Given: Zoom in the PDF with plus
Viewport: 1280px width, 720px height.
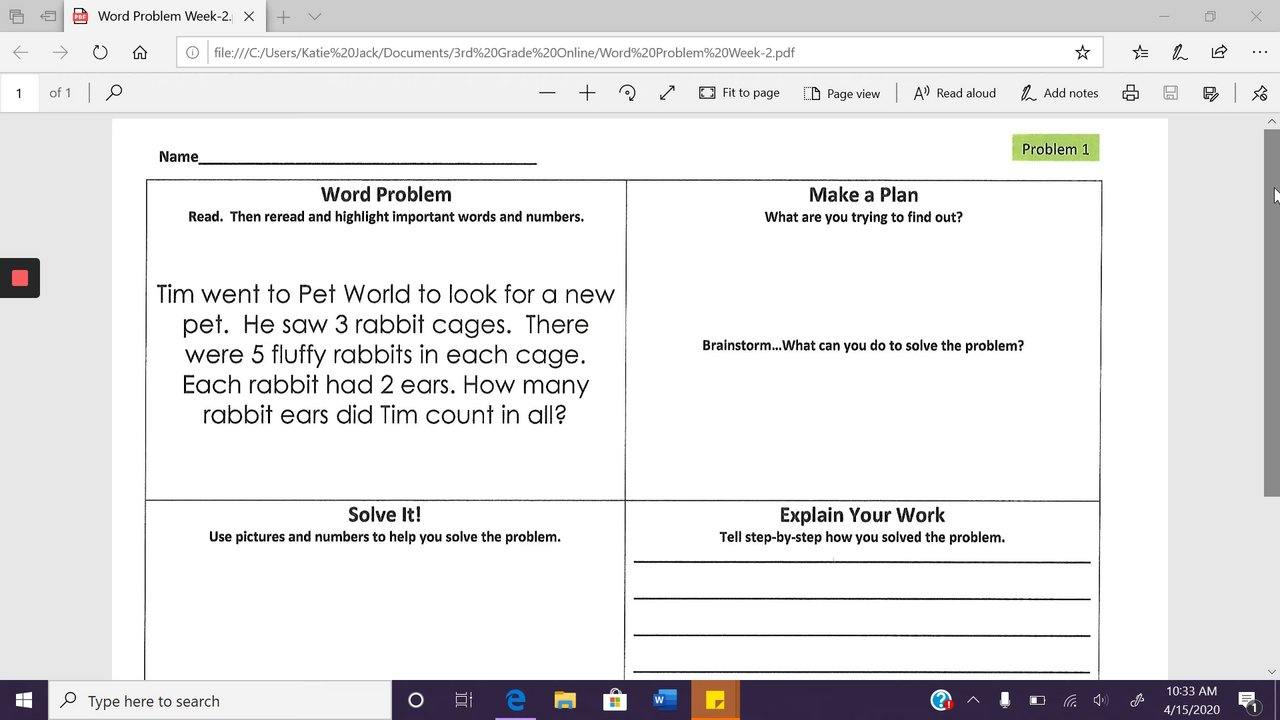Looking at the screenshot, I should click(x=587, y=93).
